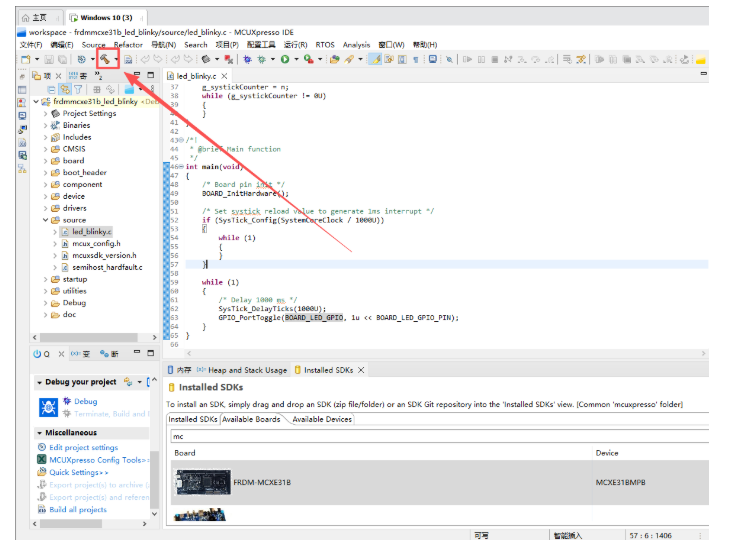
Task: Close the led_blinky.c editor tab
Action: (224, 76)
